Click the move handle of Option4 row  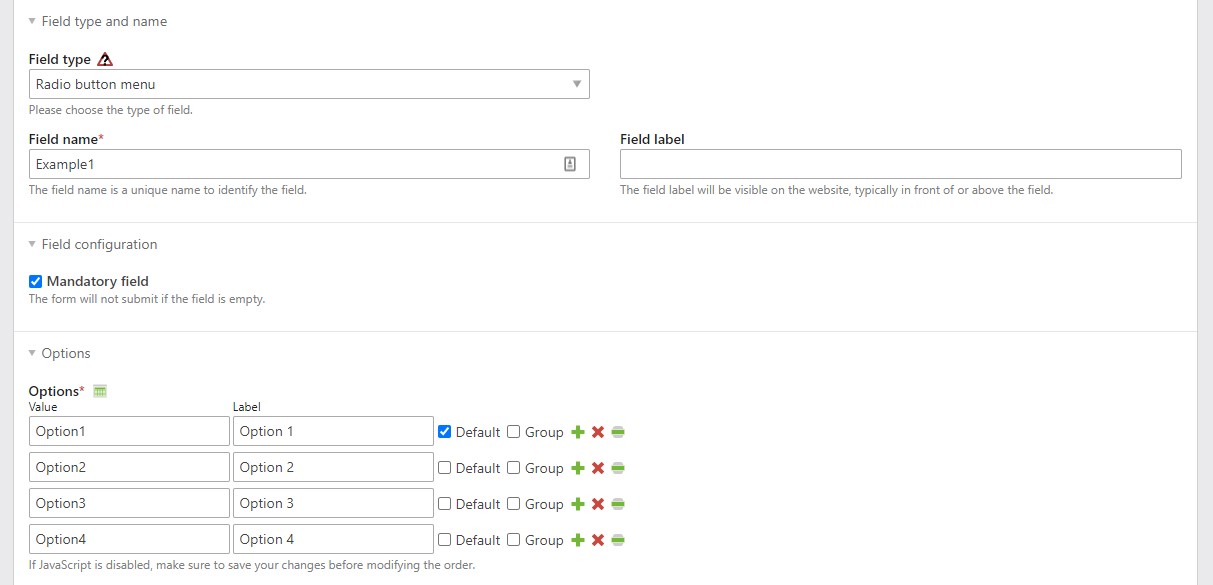coord(618,540)
